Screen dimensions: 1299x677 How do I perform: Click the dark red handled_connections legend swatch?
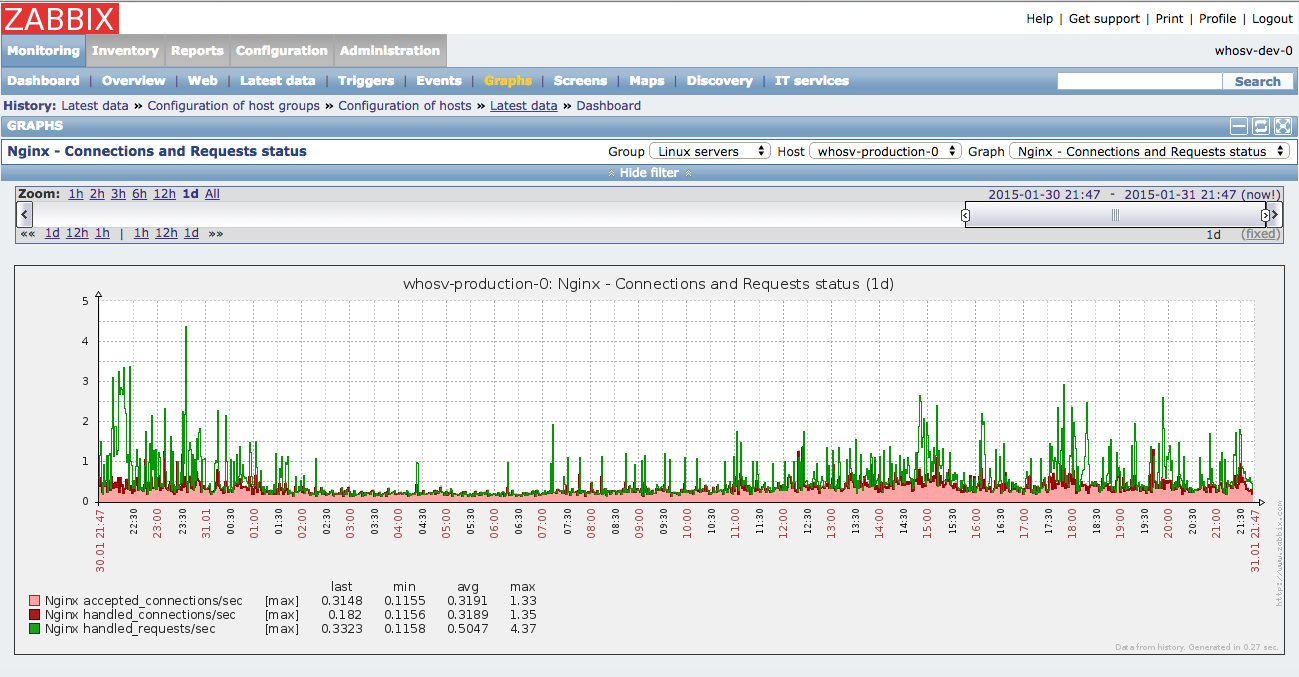point(34,615)
